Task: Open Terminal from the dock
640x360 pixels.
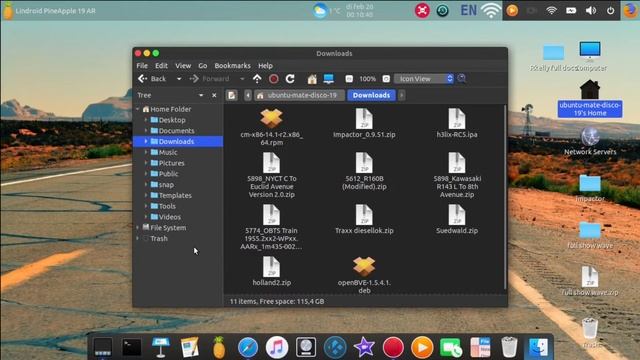Action: point(132,347)
